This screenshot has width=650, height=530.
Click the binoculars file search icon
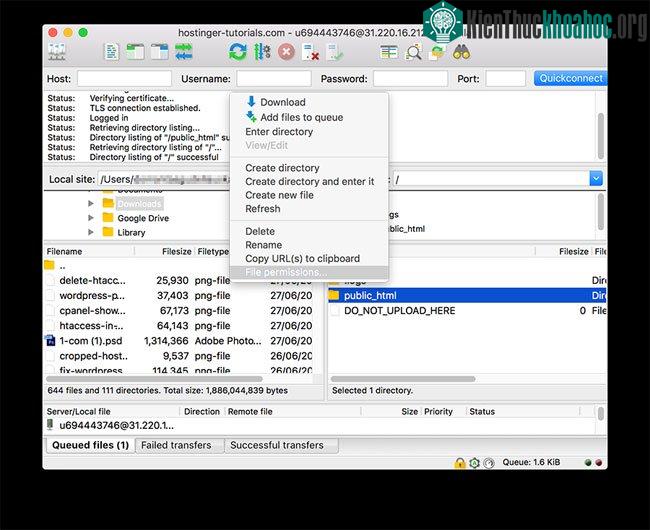pyautogui.click(x=461, y=52)
